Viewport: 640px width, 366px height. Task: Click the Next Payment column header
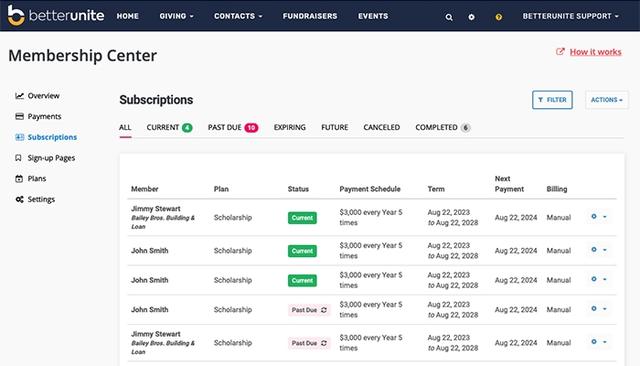(x=509, y=184)
